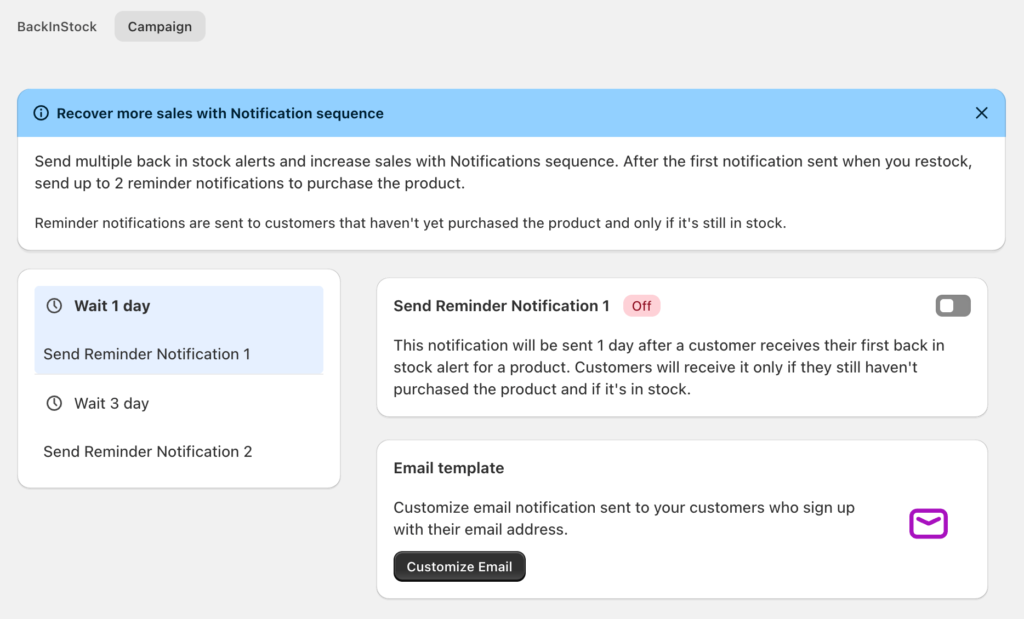Image resolution: width=1024 pixels, height=619 pixels.
Task: Click the reminder notification description paragraph
Action: point(669,367)
